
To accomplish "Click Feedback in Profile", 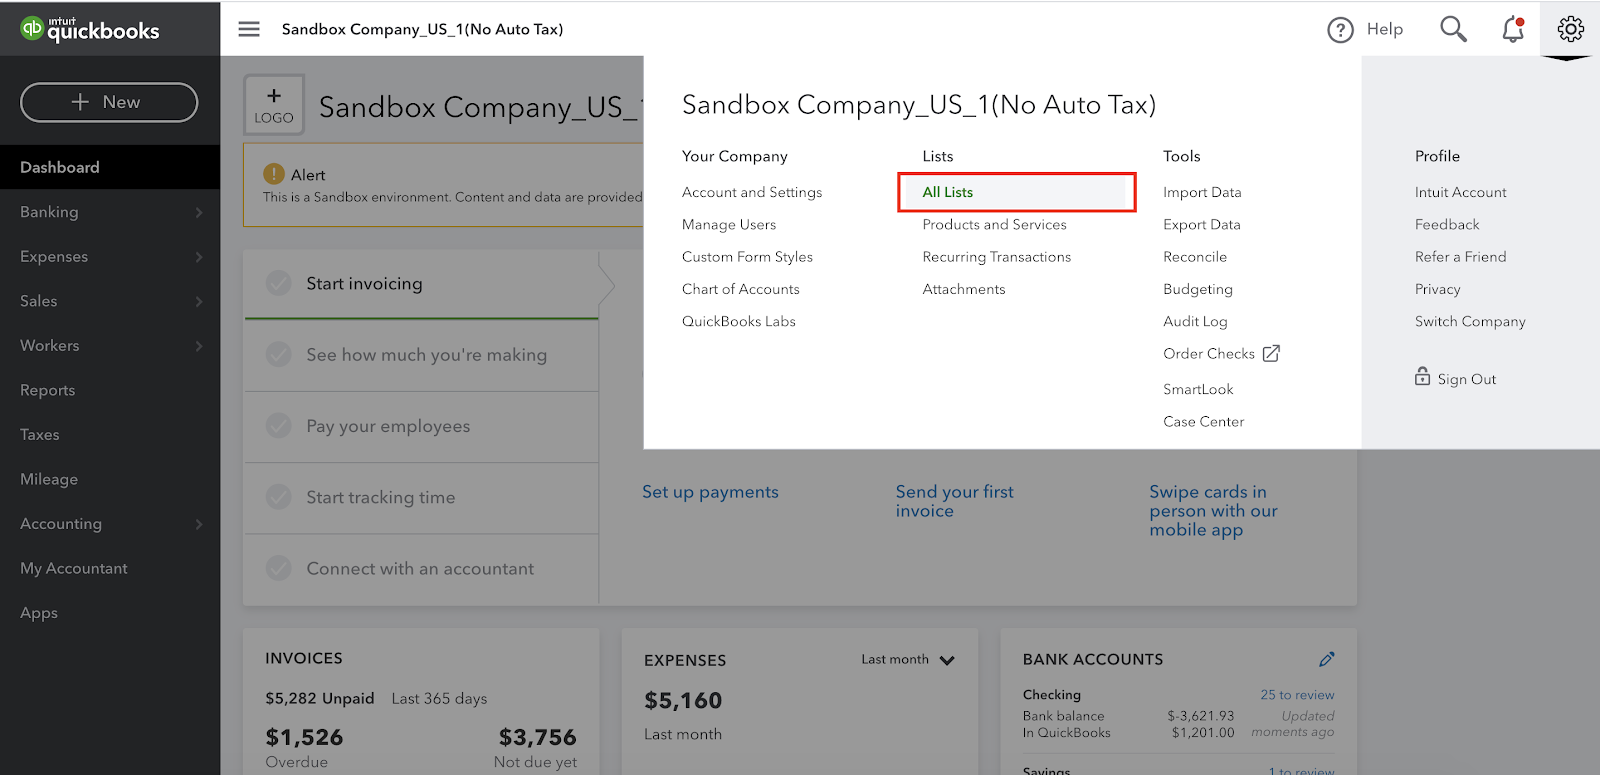I will pyautogui.click(x=1447, y=224).
